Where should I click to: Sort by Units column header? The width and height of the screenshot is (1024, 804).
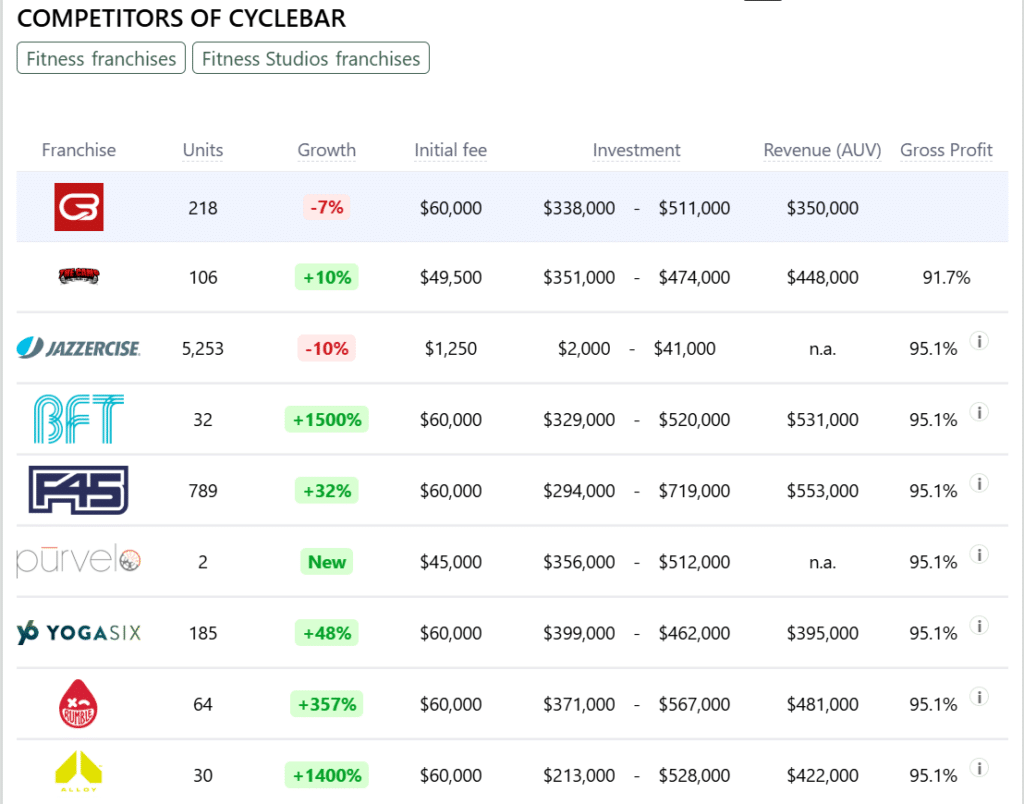coord(202,150)
